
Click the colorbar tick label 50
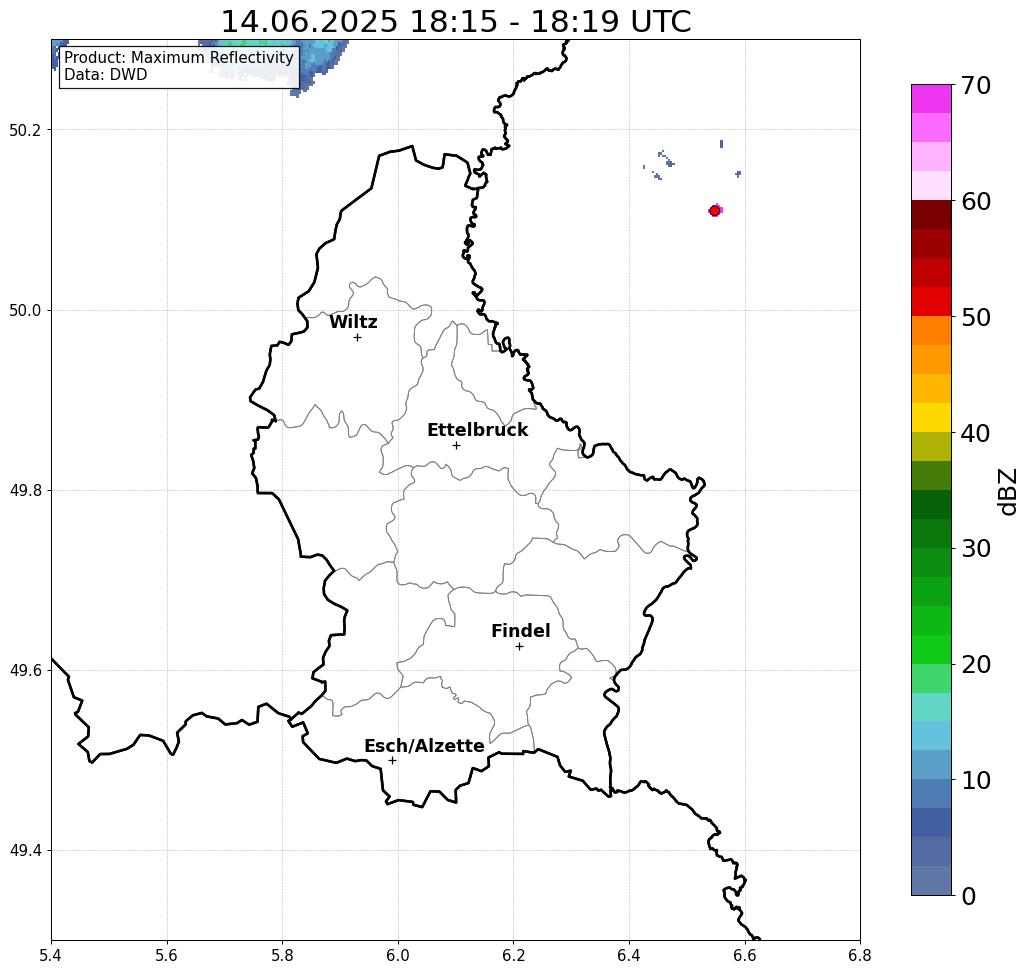(x=976, y=317)
